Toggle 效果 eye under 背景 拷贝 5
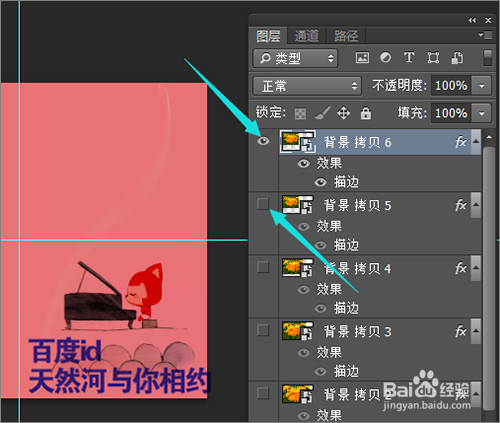Image resolution: width=500 pixels, height=423 pixels. pyautogui.click(x=304, y=227)
